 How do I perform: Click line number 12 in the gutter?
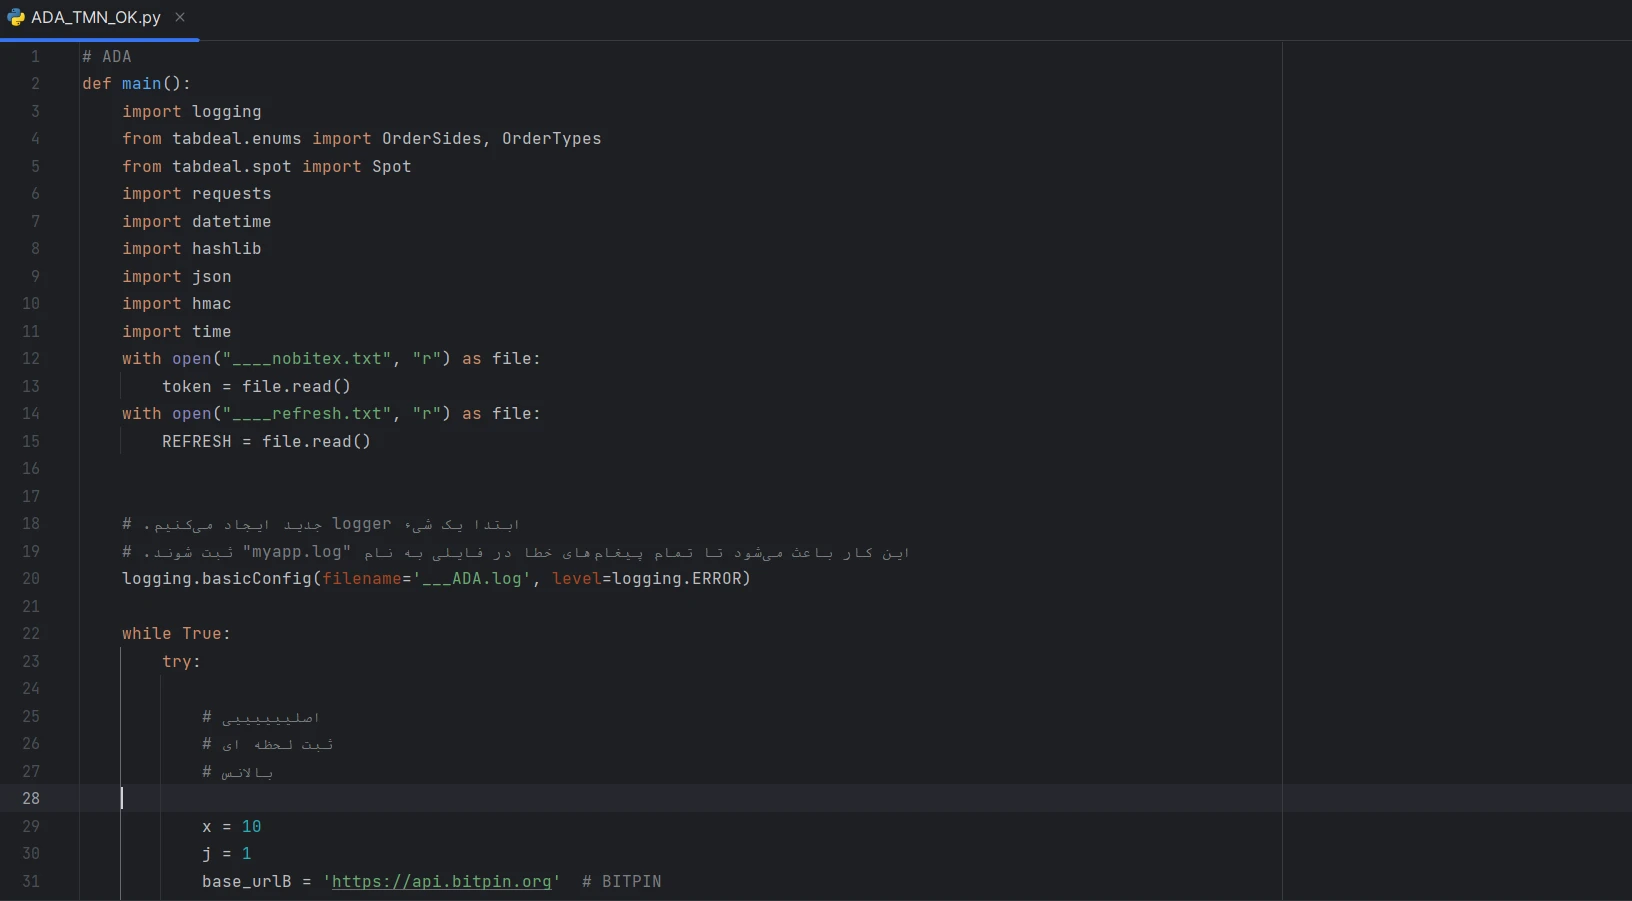pos(31,359)
